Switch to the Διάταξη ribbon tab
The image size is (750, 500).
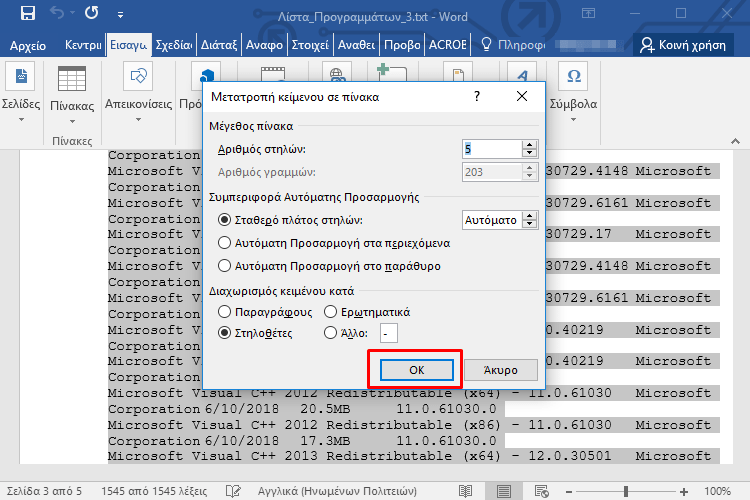click(x=219, y=45)
